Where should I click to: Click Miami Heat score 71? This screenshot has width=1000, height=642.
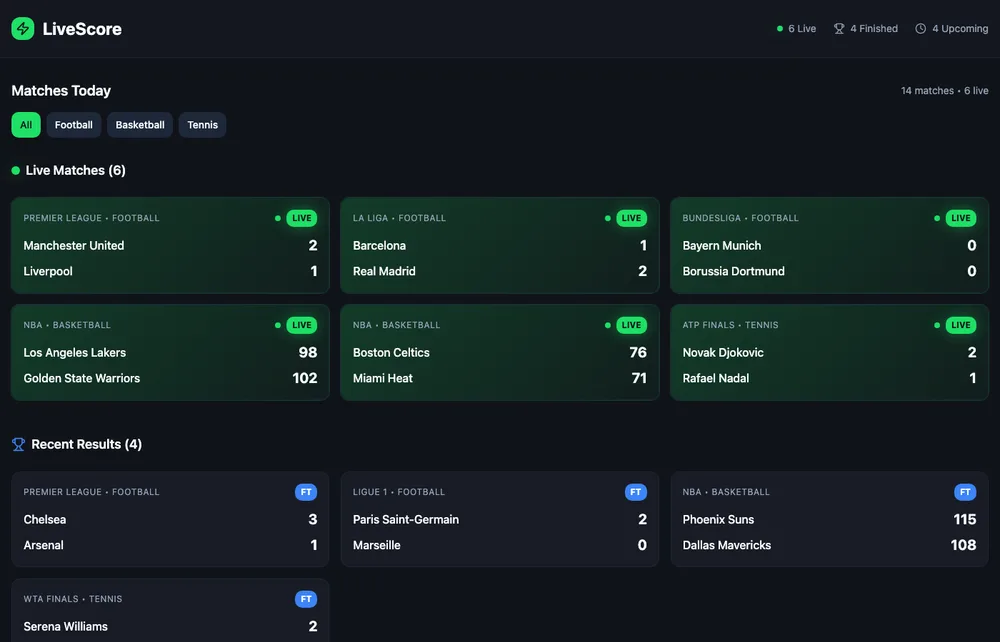click(639, 378)
